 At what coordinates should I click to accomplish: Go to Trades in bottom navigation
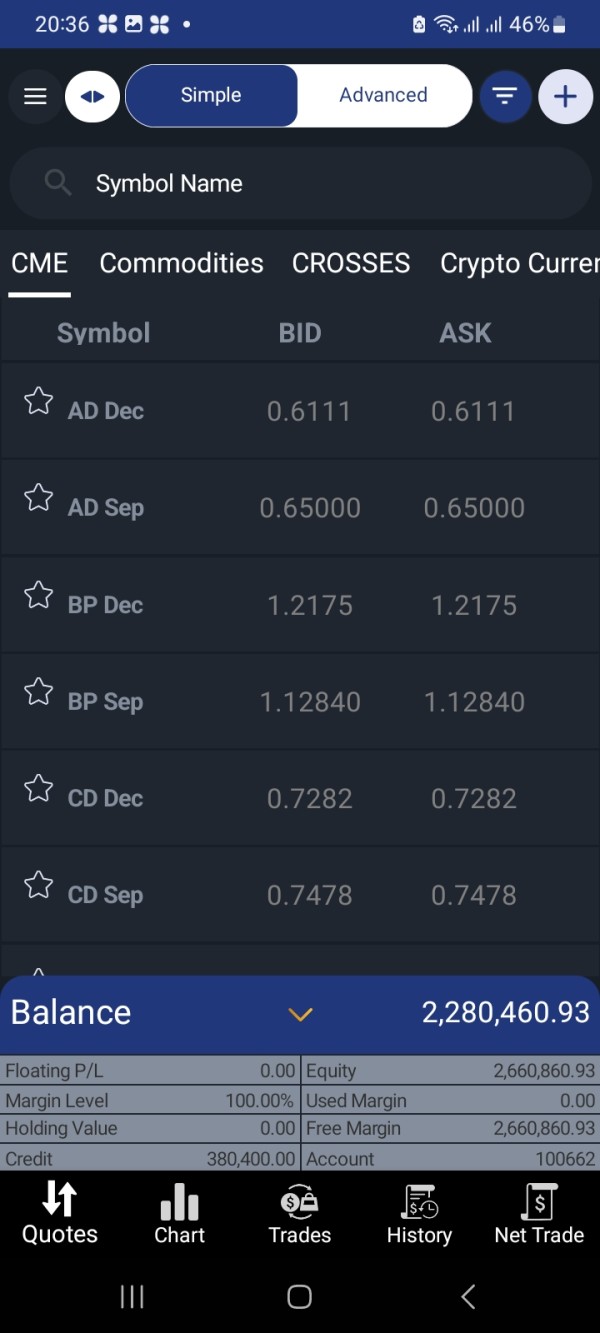click(x=299, y=1213)
